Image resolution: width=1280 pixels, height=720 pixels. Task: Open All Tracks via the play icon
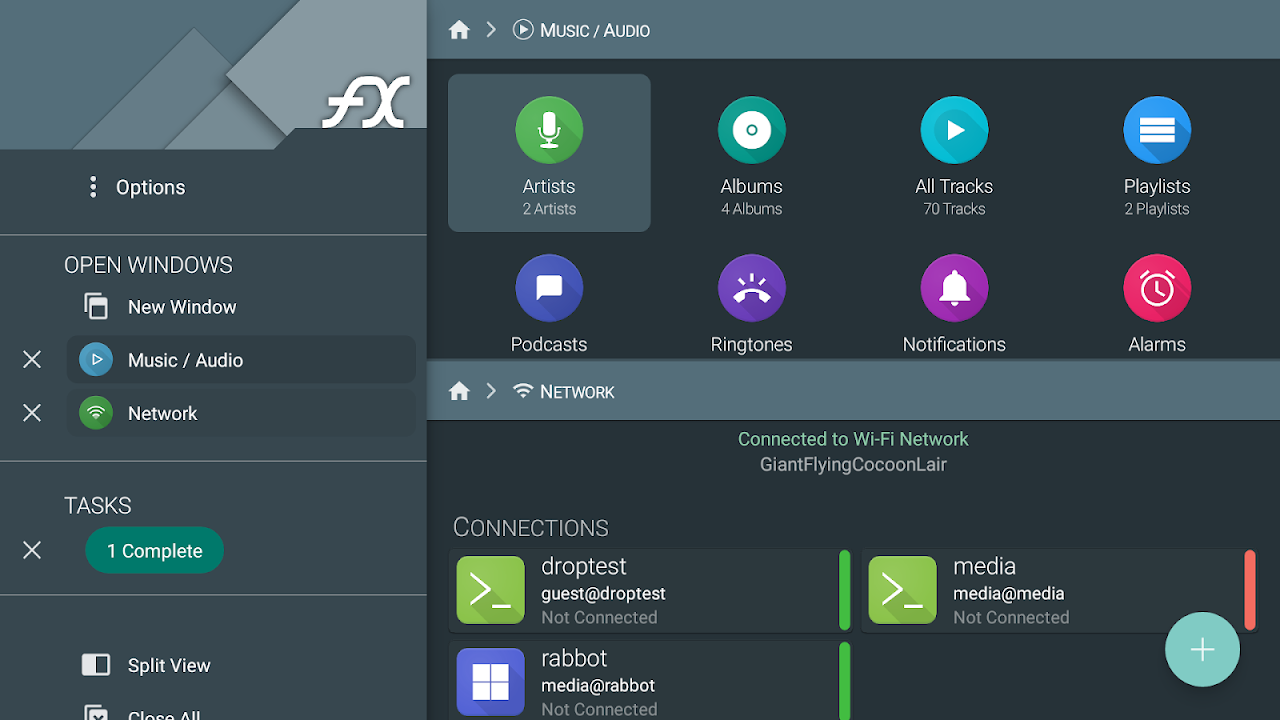point(954,129)
